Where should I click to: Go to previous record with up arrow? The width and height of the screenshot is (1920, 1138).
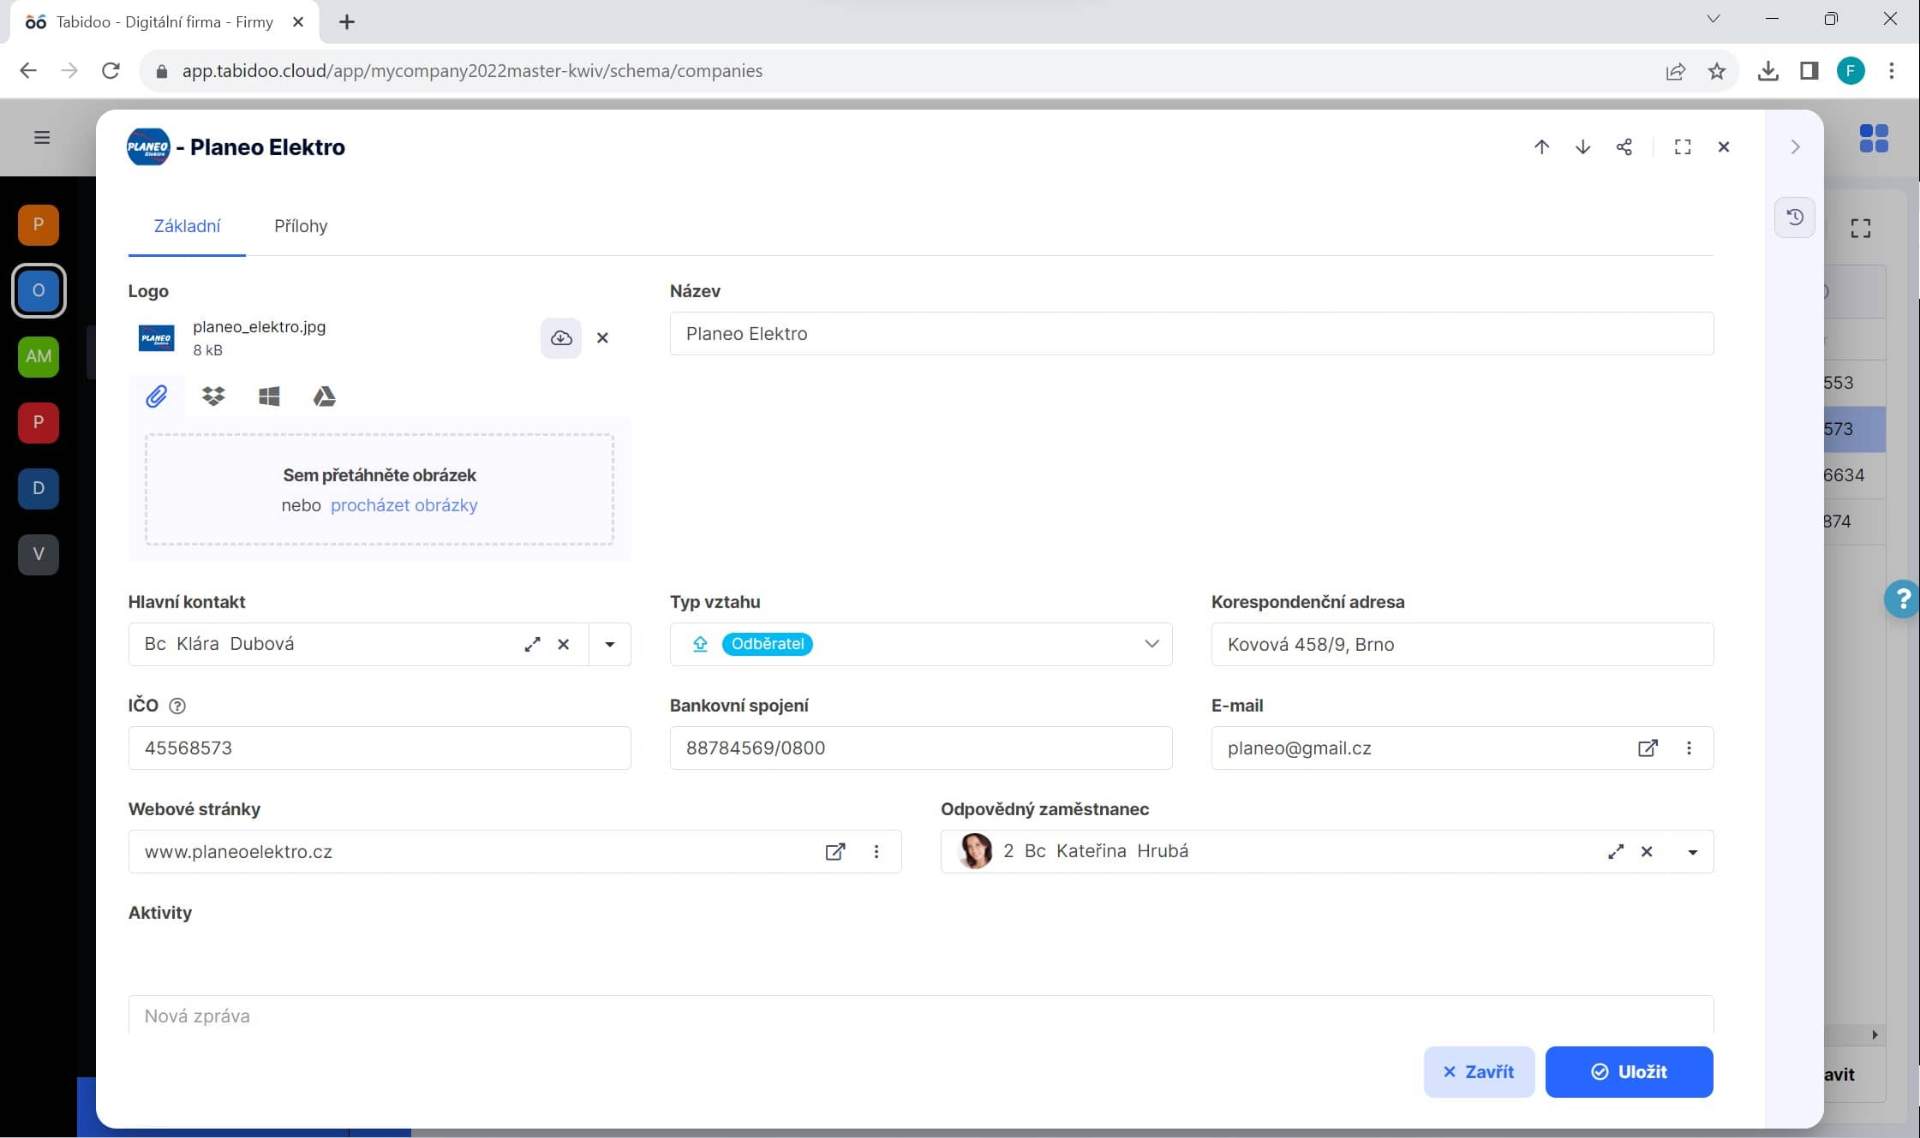click(x=1541, y=146)
